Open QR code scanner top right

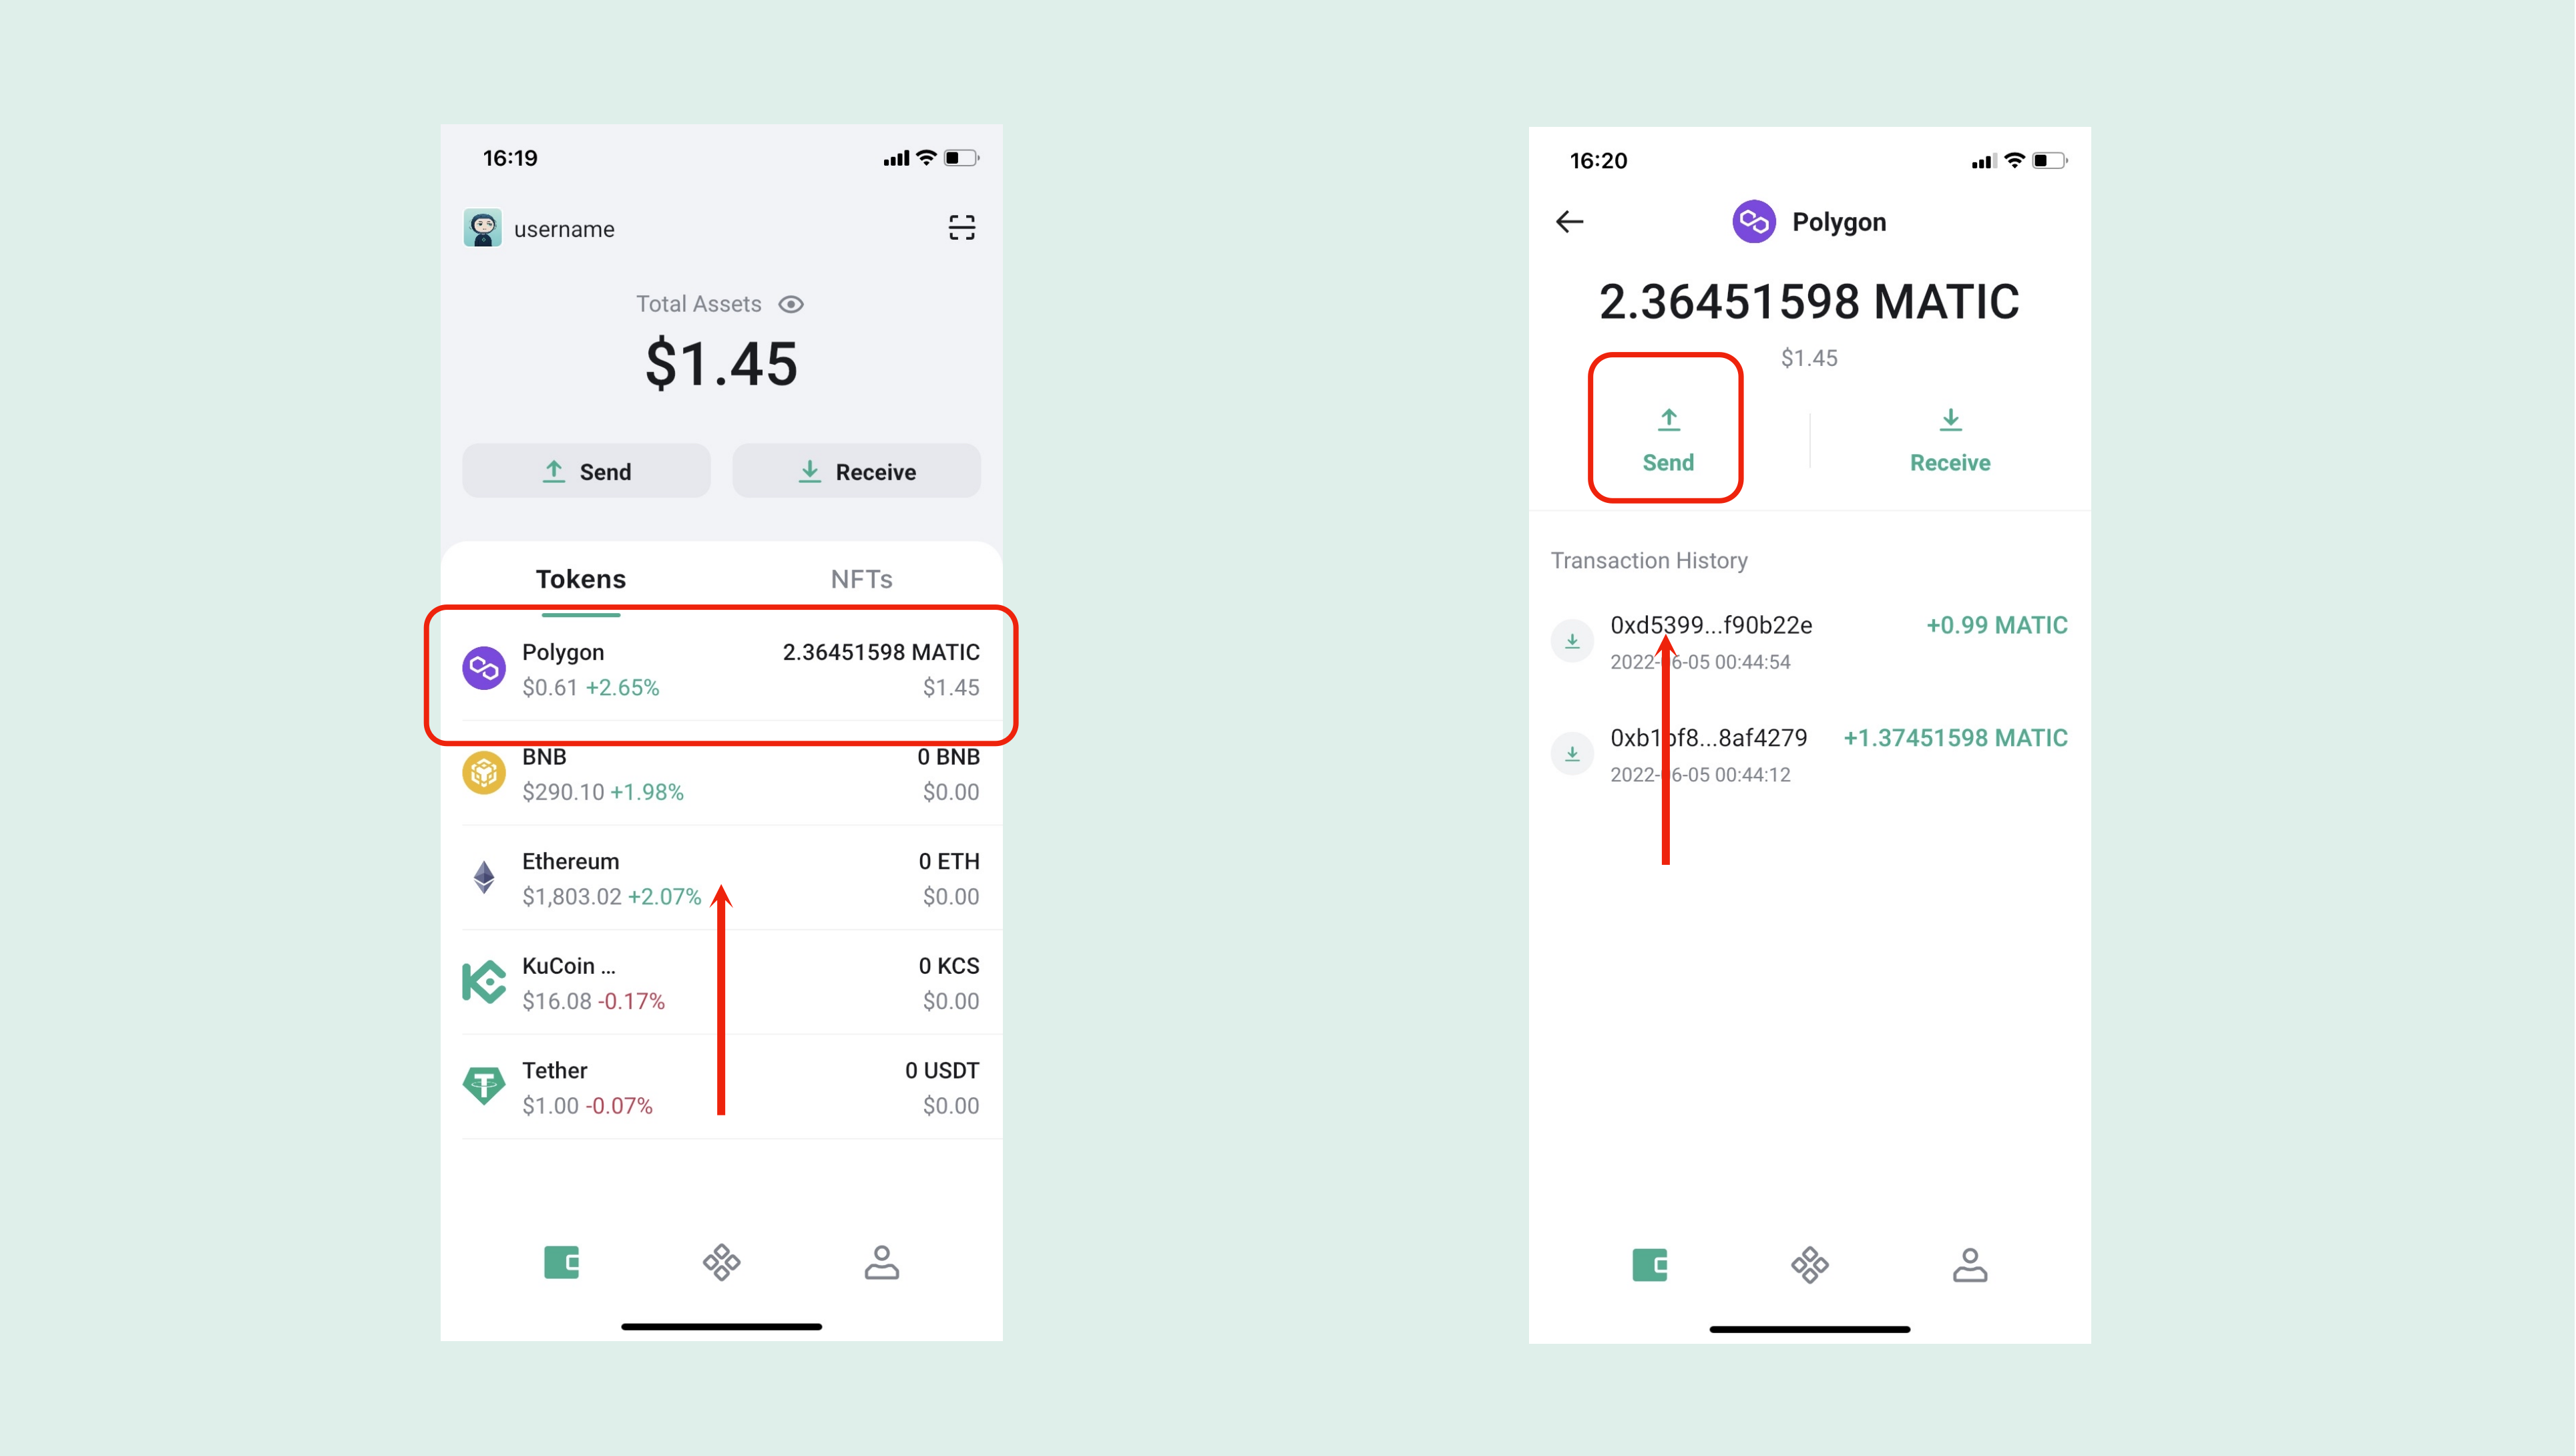coord(961,228)
